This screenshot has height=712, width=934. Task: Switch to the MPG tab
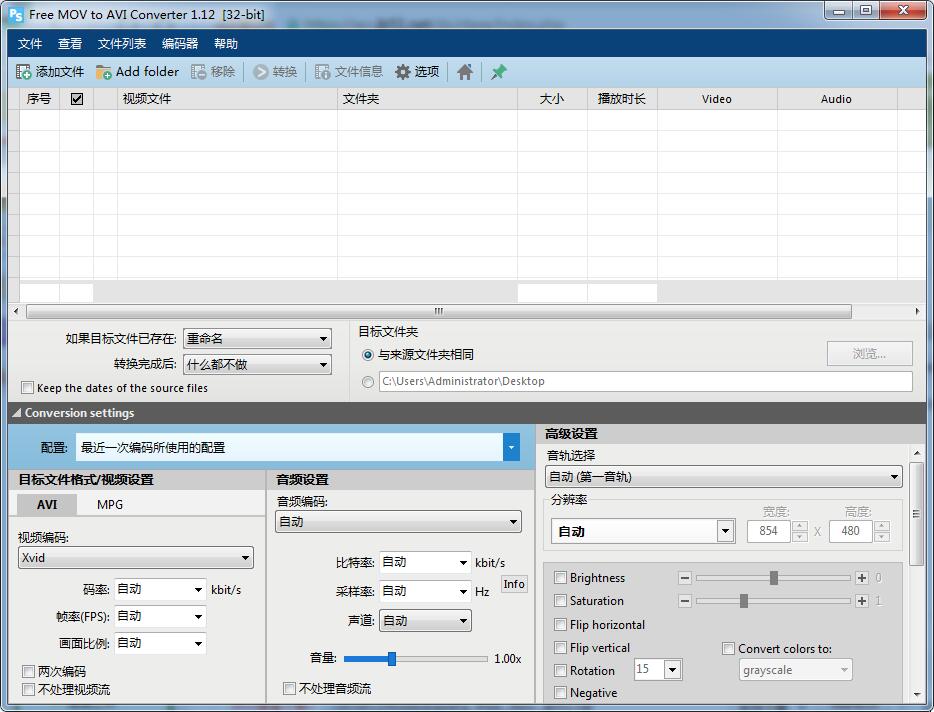(x=110, y=505)
